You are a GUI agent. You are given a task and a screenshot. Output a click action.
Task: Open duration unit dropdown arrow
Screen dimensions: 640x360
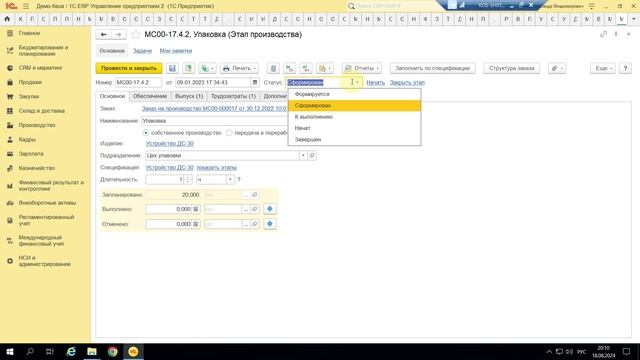(x=230, y=179)
